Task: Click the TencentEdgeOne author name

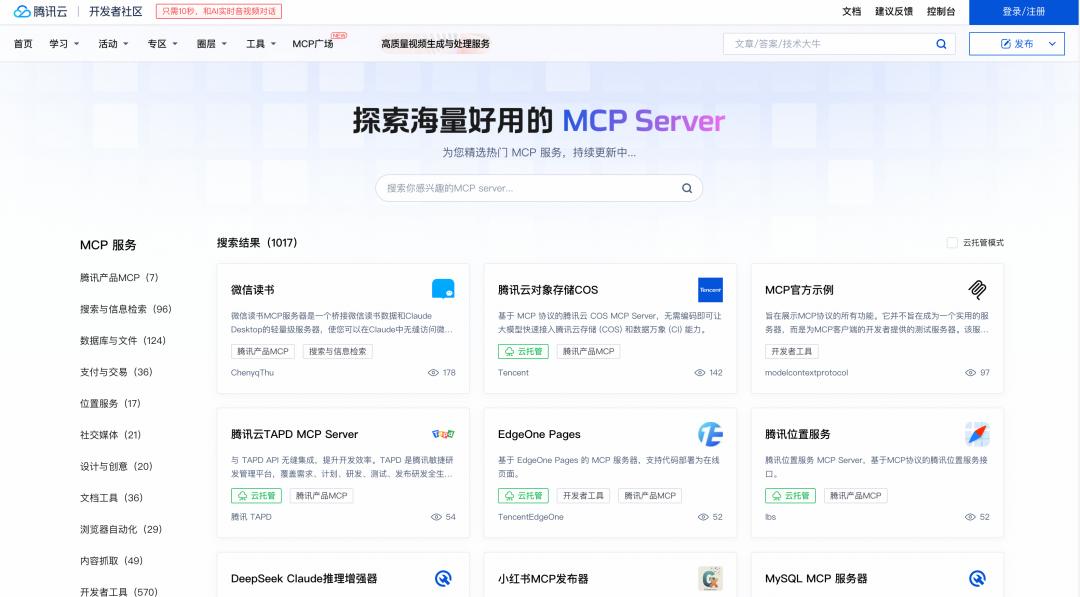Action: click(530, 517)
